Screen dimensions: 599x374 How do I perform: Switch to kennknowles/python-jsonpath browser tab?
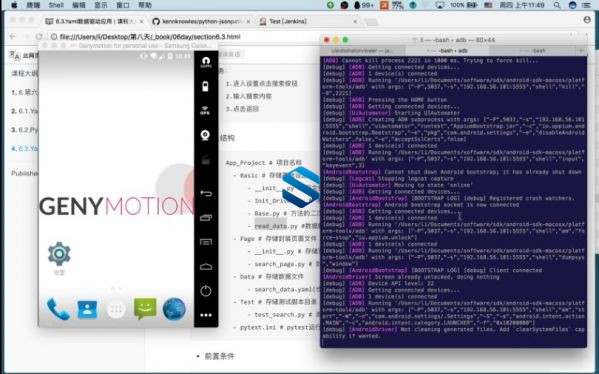(201, 21)
